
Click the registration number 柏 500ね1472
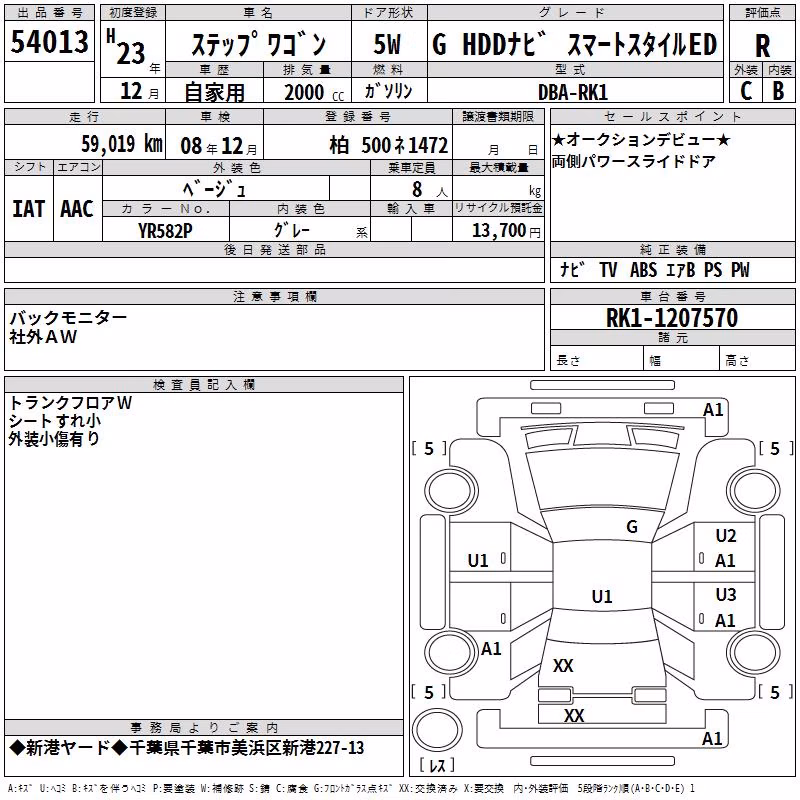click(389, 145)
